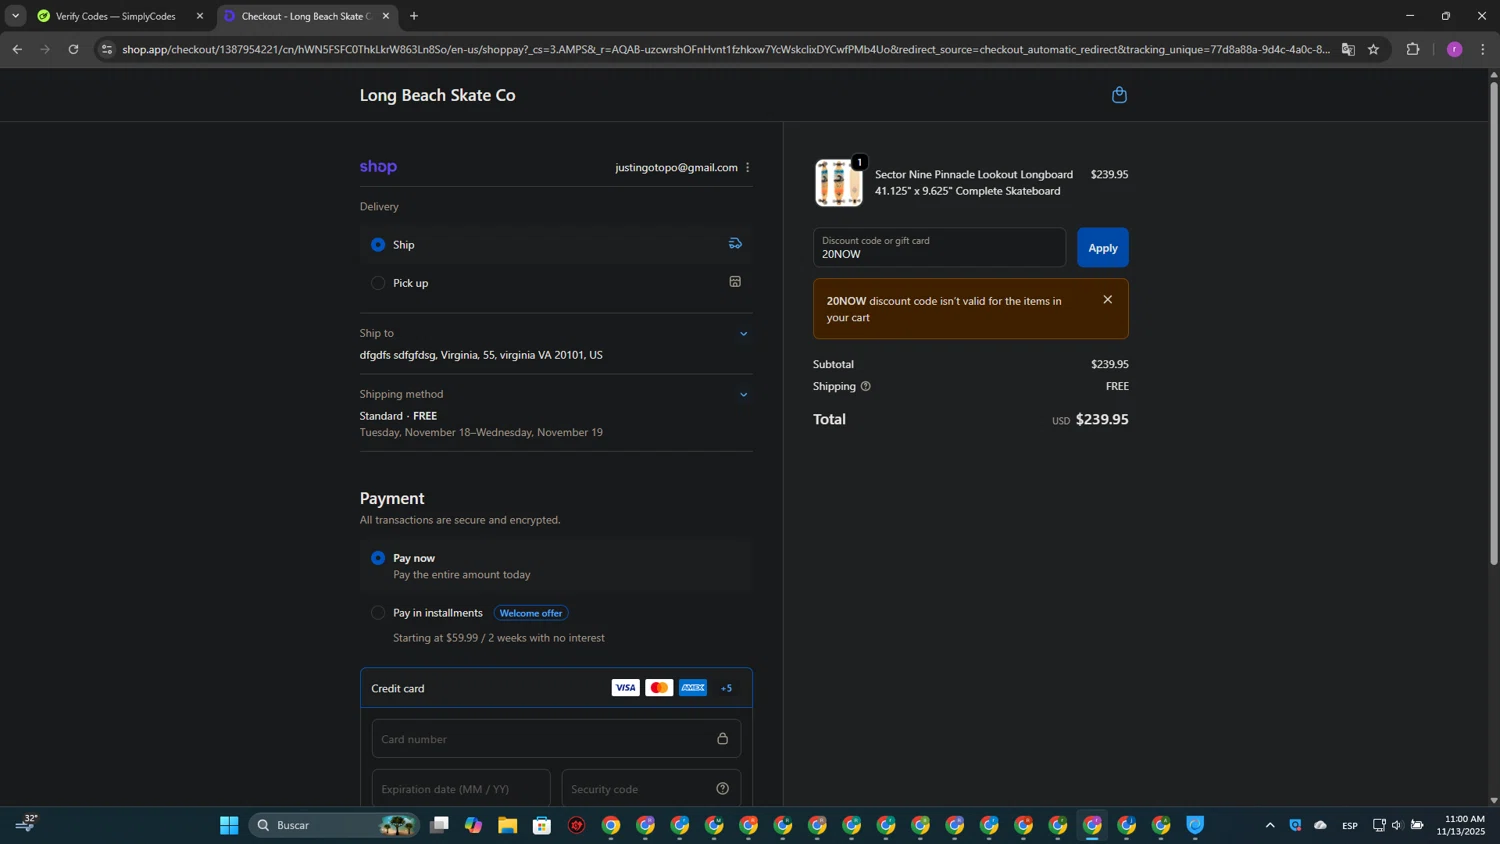Click the Total amount $239.95
Viewport: 1500px width, 844px height.
[x=1102, y=420]
